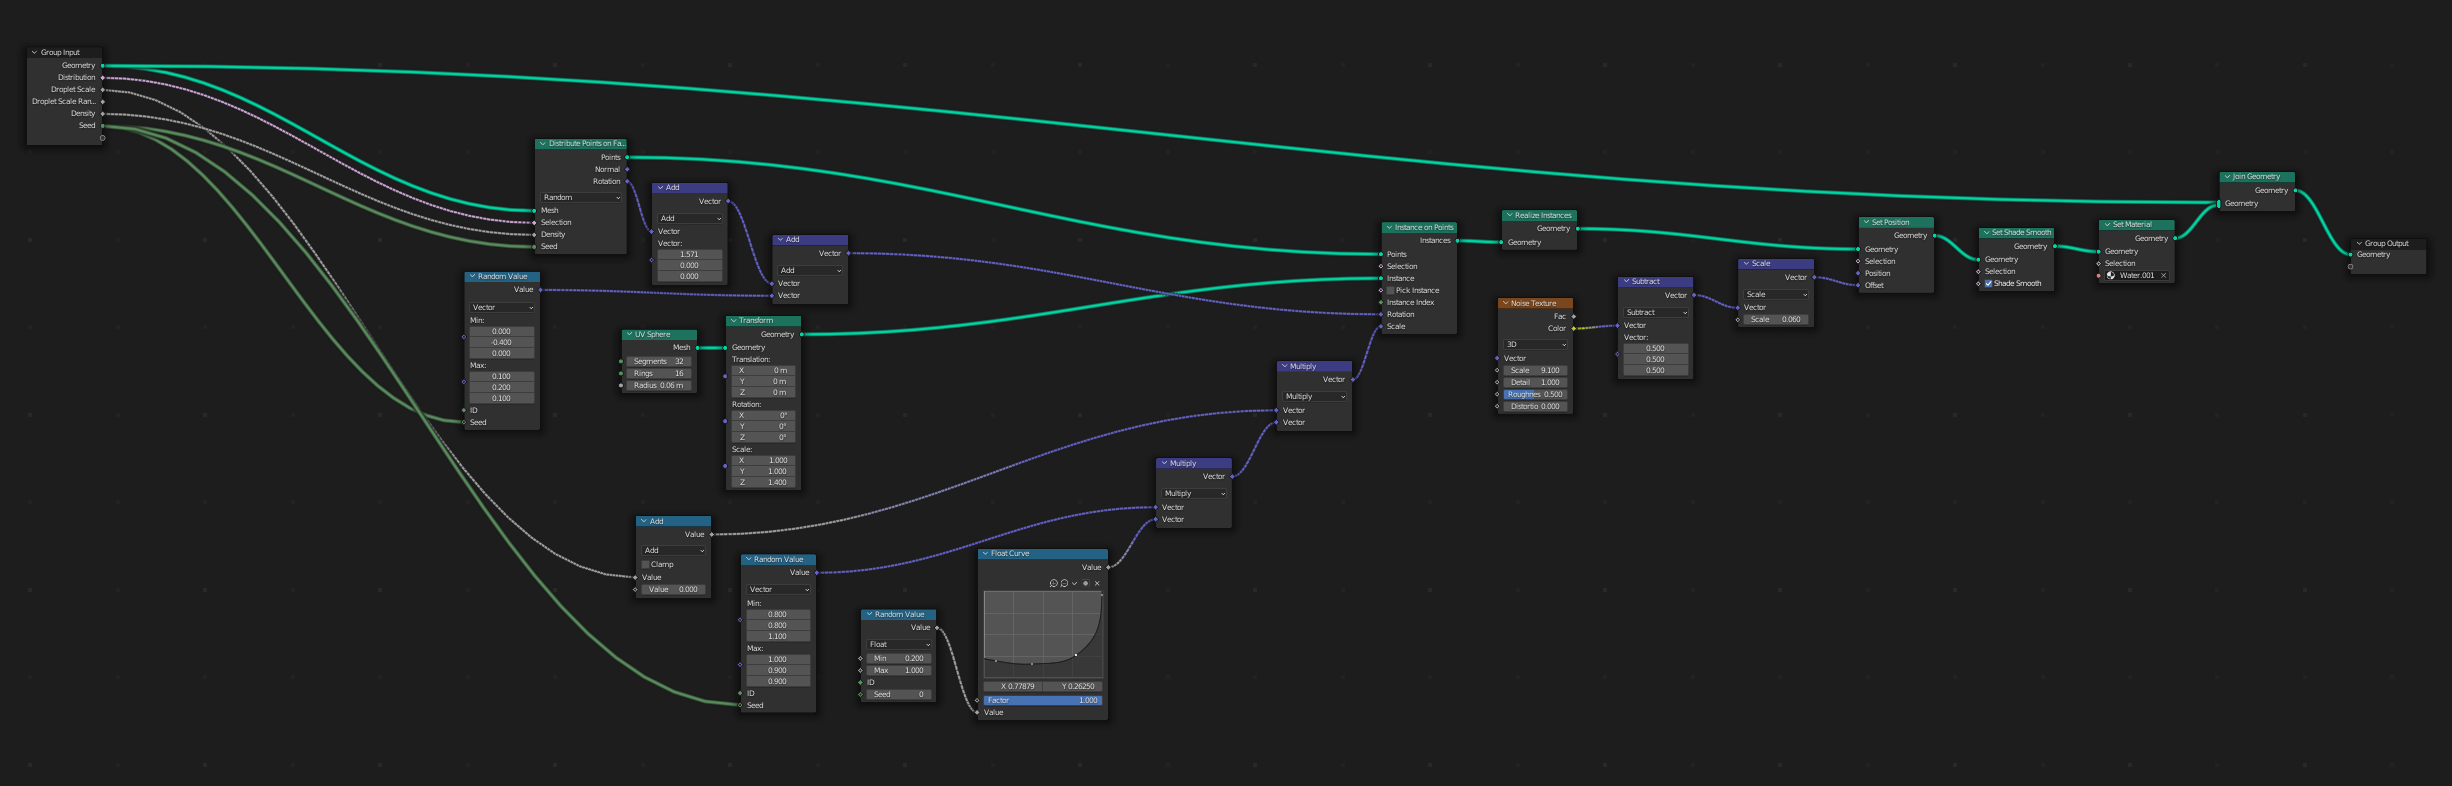Collapse the Set Shade Smooth node

(x=1986, y=232)
